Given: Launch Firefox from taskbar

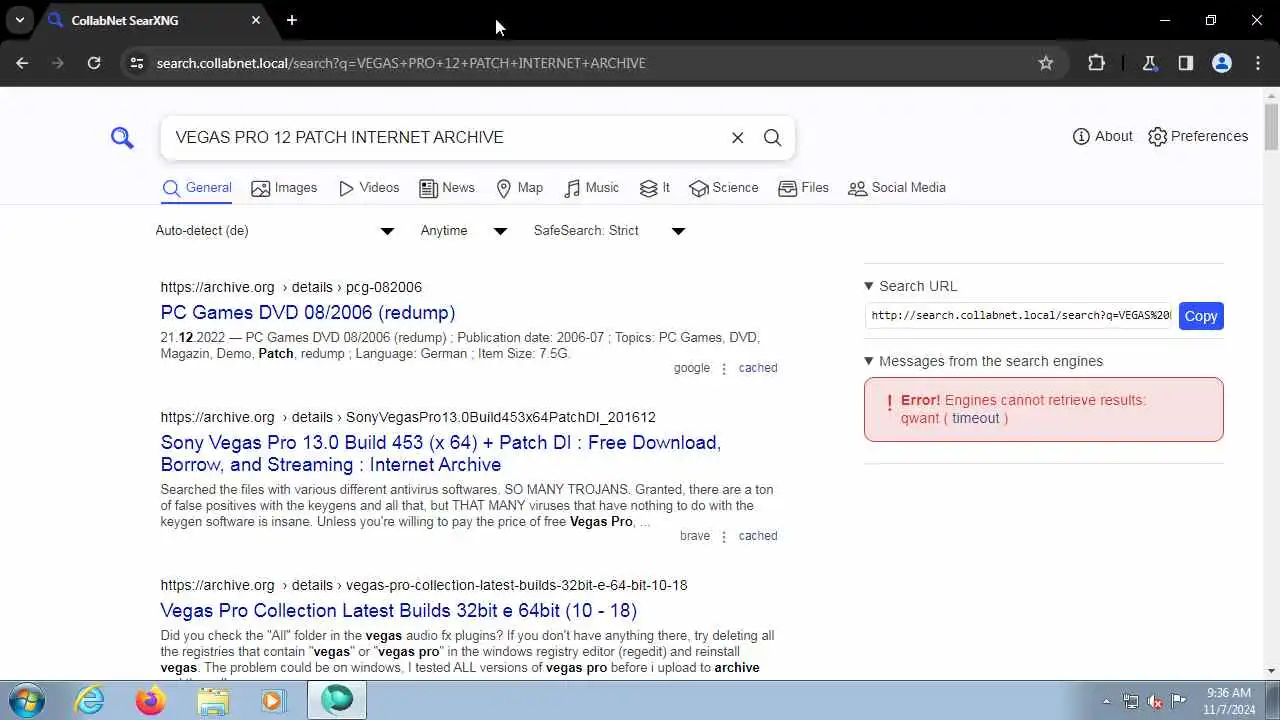Looking at the screenshot, I should coord(151,700).
